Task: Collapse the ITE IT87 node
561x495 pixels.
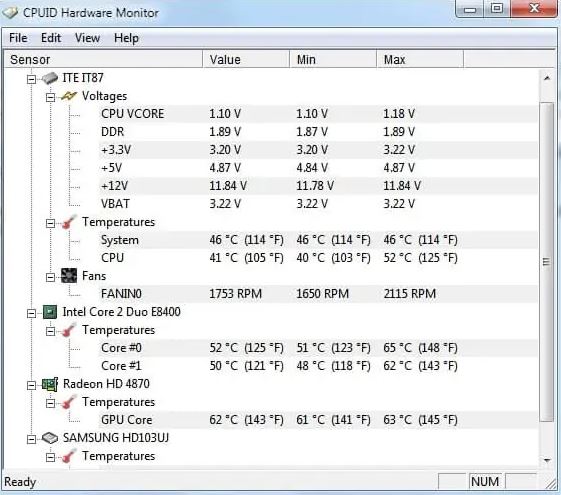Action: pos(31,79)
